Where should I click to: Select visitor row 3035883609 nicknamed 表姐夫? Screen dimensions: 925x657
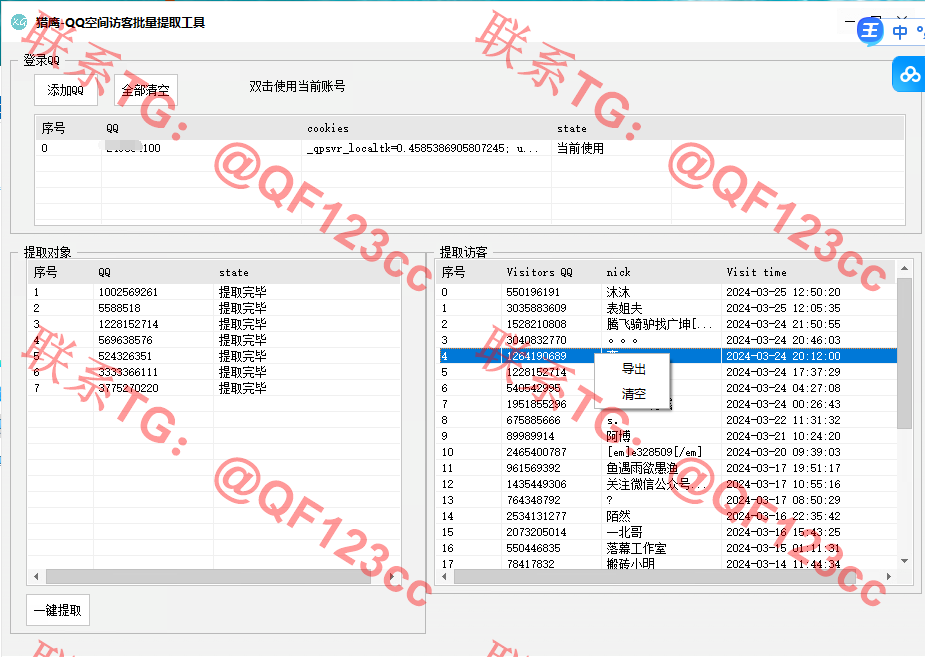[668, 308]
